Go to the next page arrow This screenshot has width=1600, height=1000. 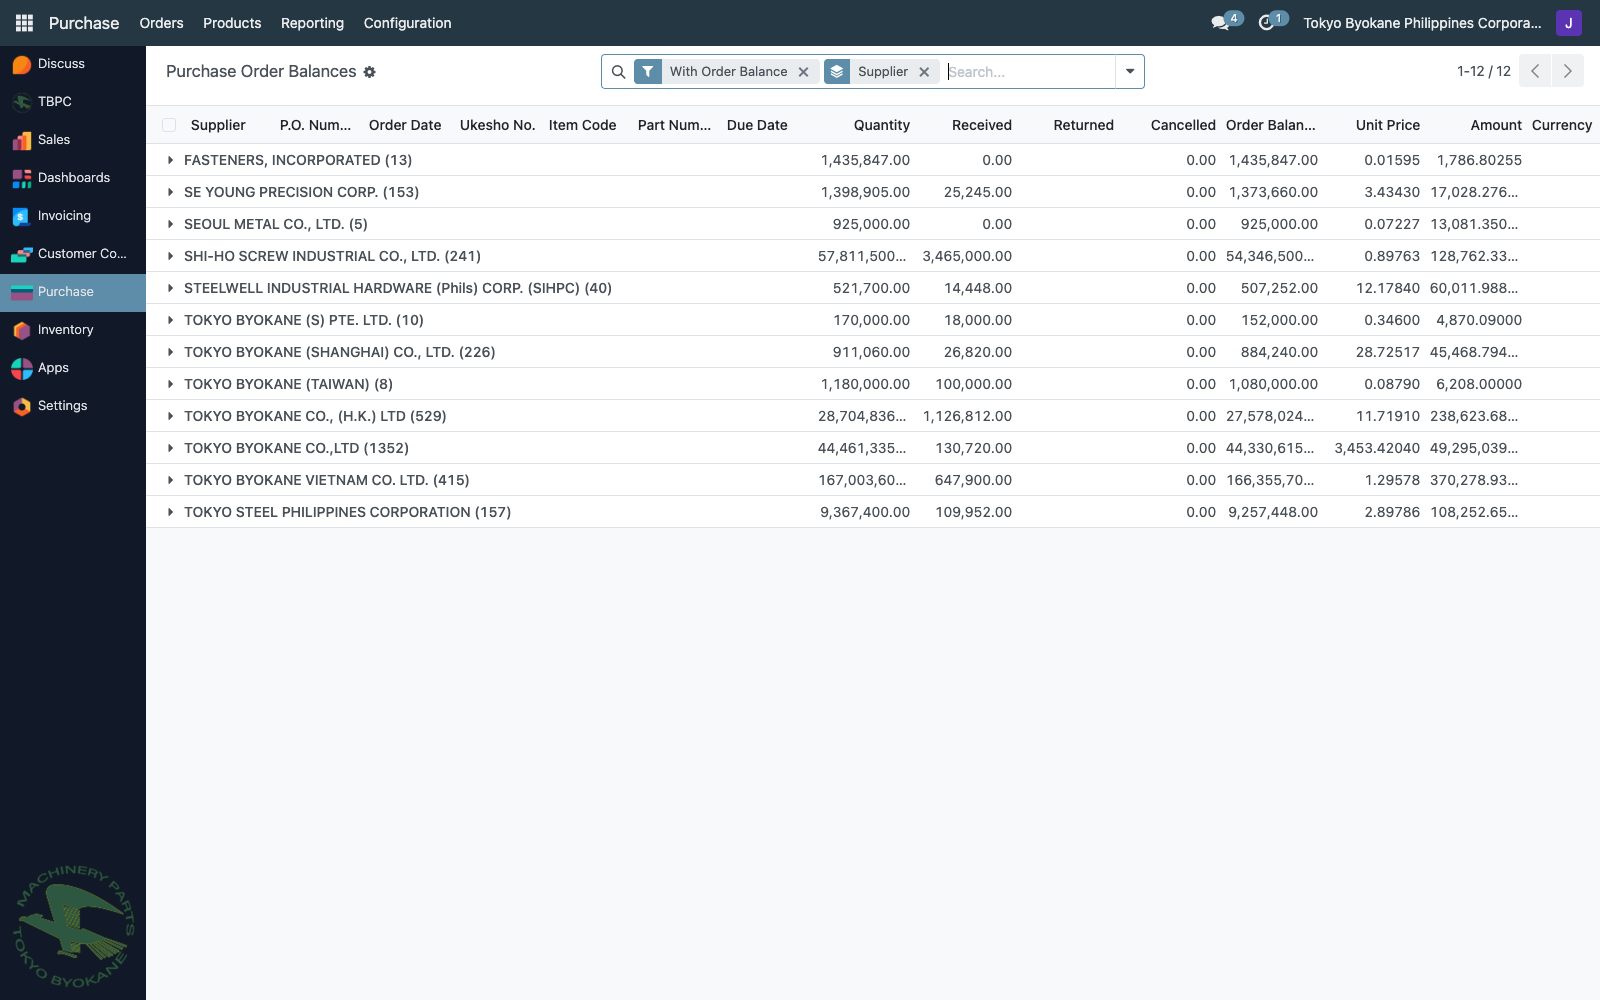pyautogui.click(x=1567, y=71)
